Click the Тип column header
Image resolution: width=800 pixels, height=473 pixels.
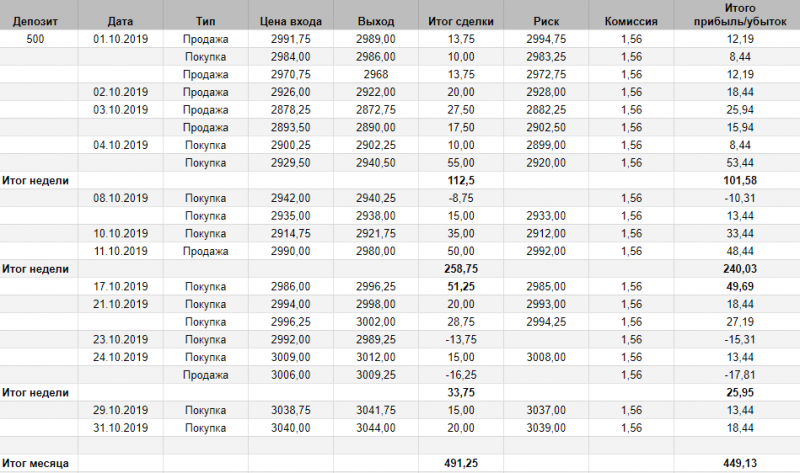click(x=206, y=20)
